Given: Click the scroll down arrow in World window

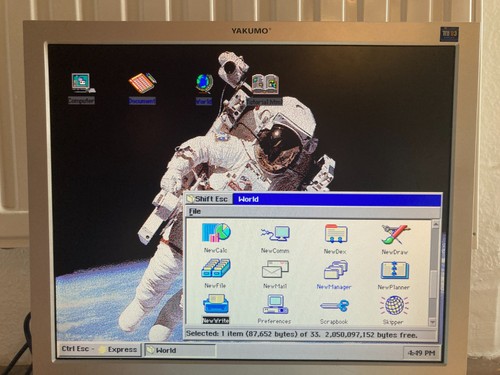Looking at the screenshot, I should (x=432, y=322).
